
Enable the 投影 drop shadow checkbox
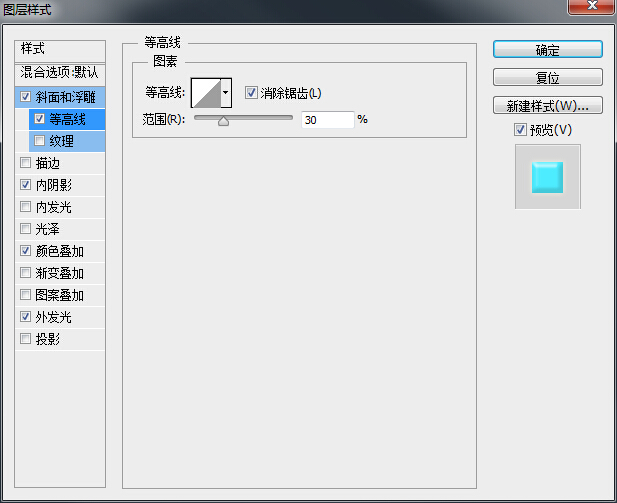pyautogui.click(x=25, y=339)
